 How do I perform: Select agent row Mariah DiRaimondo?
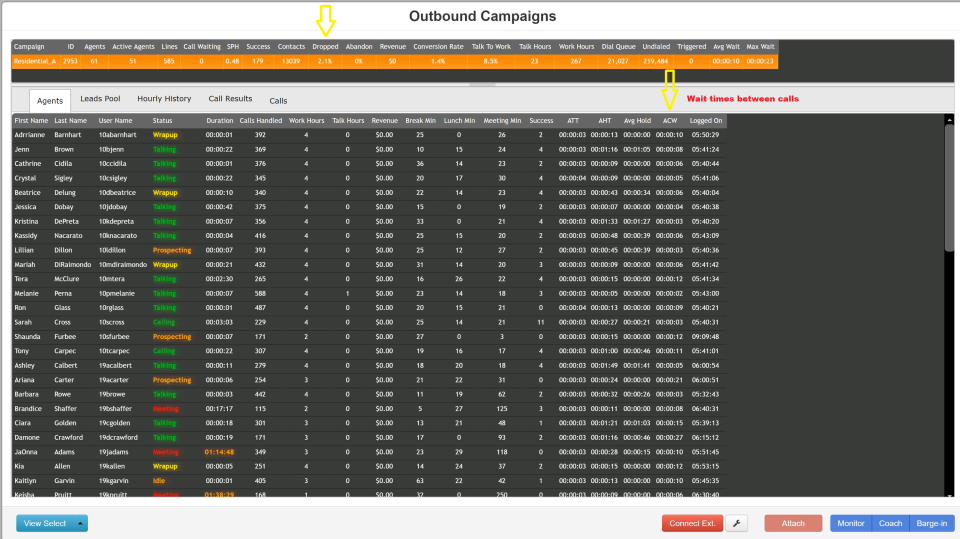tap(369, 265)
